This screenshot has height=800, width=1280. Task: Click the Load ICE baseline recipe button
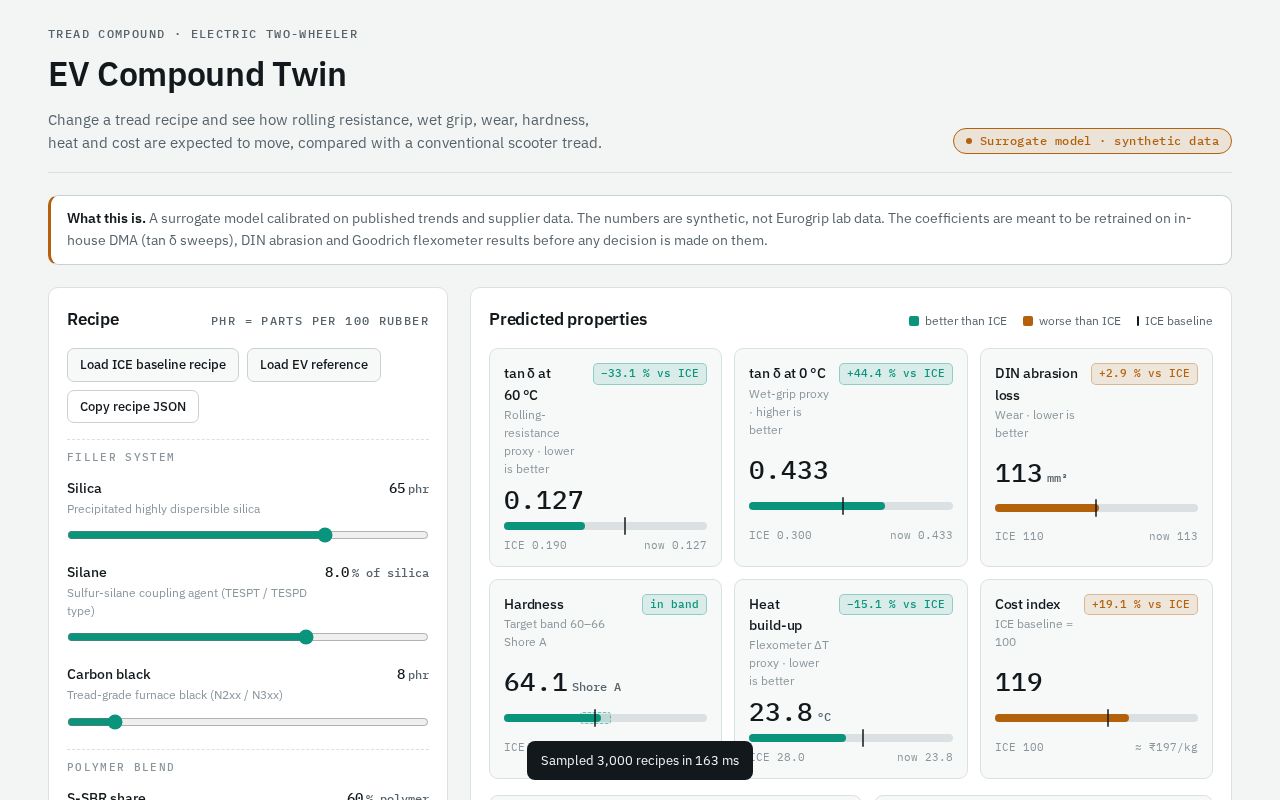click(x=153, y=365)
